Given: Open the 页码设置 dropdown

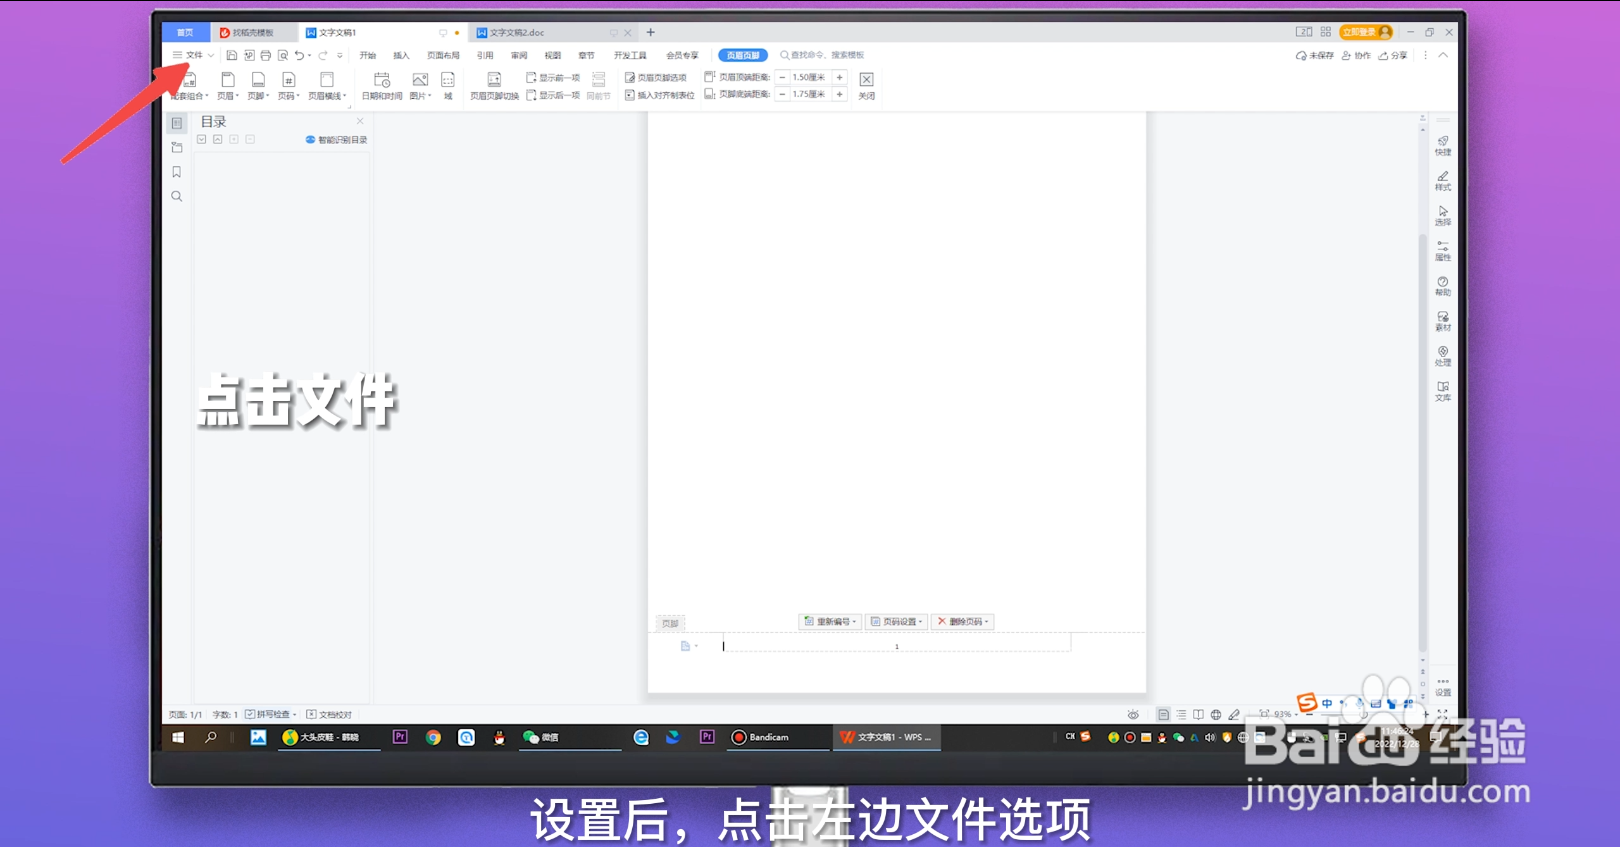Looking at the screenshot, I should pos(897,622).
